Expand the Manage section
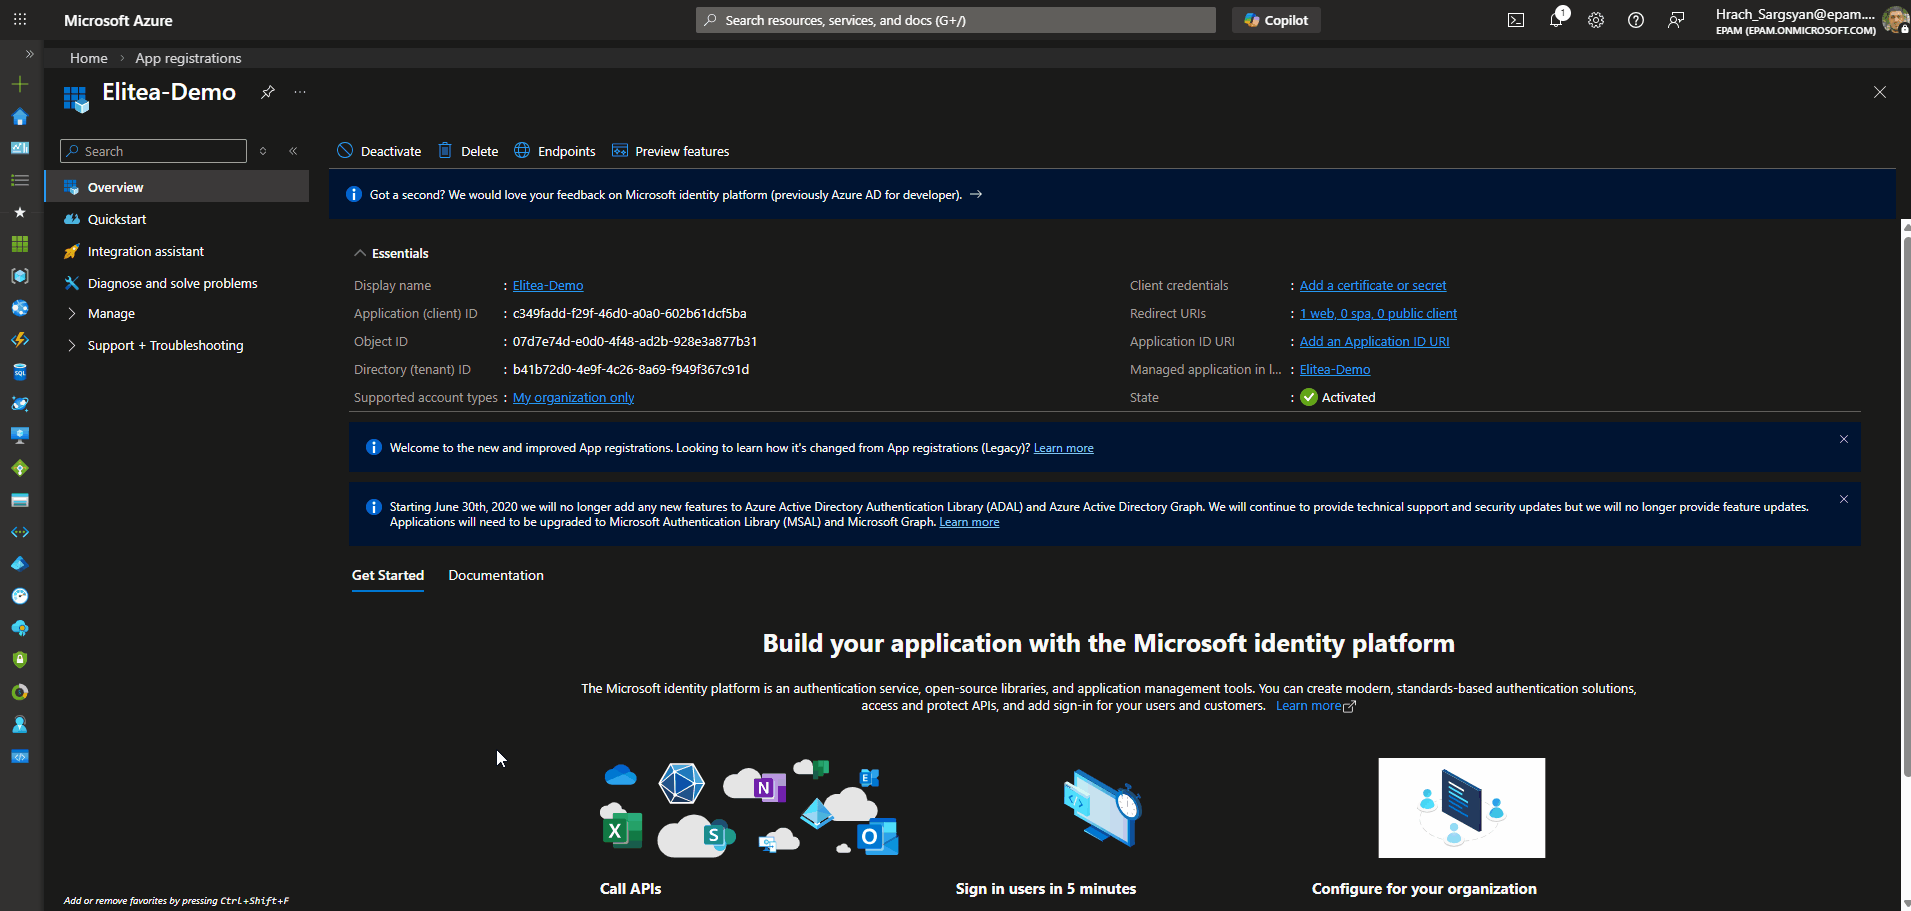This screenshot has height=911, width=1911. point(110,313)
